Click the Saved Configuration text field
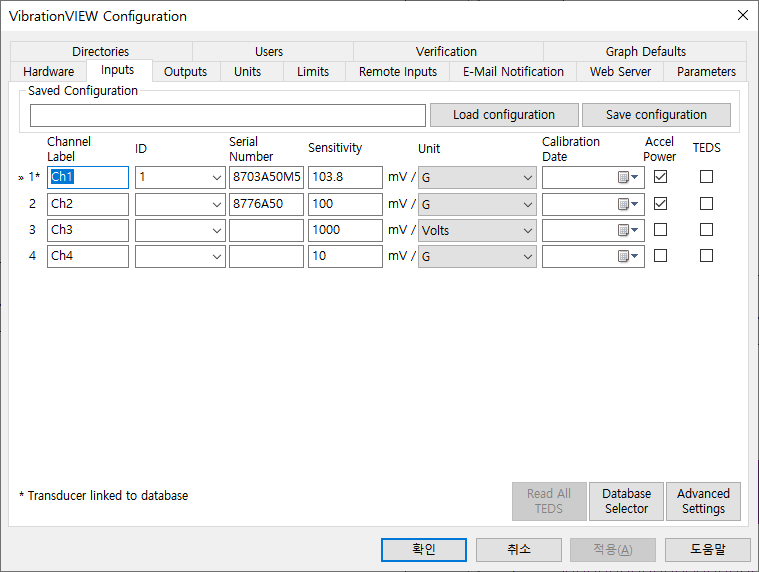 click(228, 115)
